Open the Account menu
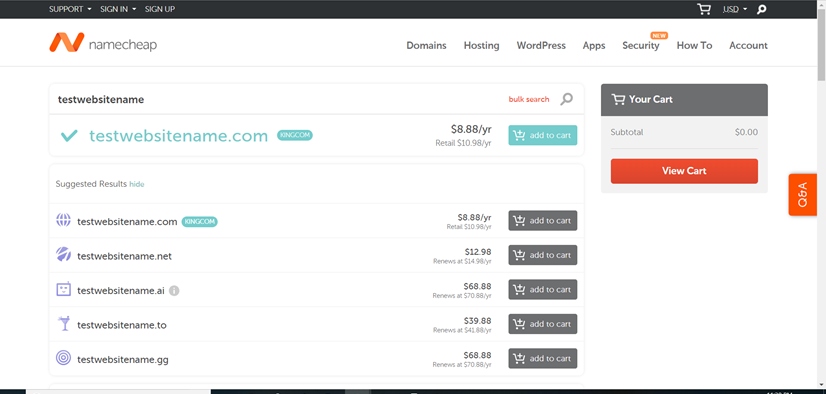The height and width of the screenshot is (394, 826). 748,45
